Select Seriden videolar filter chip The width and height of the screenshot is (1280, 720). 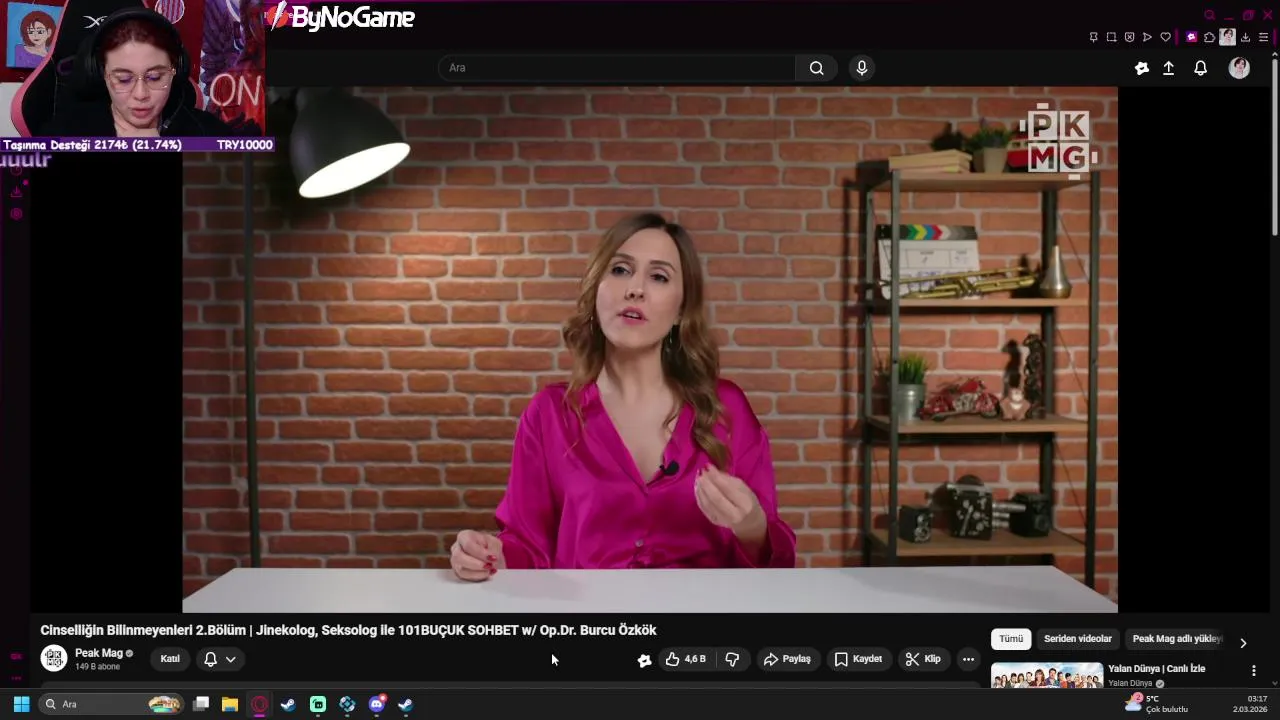click(1078, 639)
